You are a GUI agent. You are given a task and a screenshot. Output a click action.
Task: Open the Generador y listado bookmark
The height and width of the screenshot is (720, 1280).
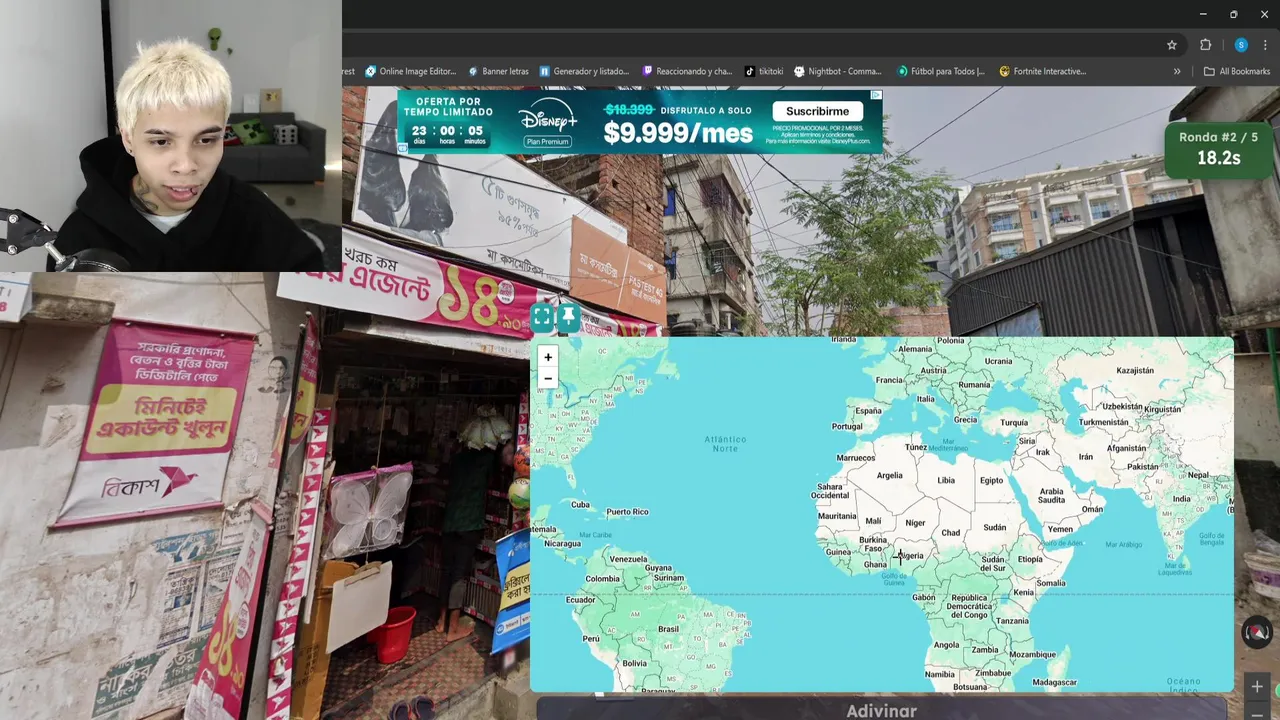[x=584, y=71]
